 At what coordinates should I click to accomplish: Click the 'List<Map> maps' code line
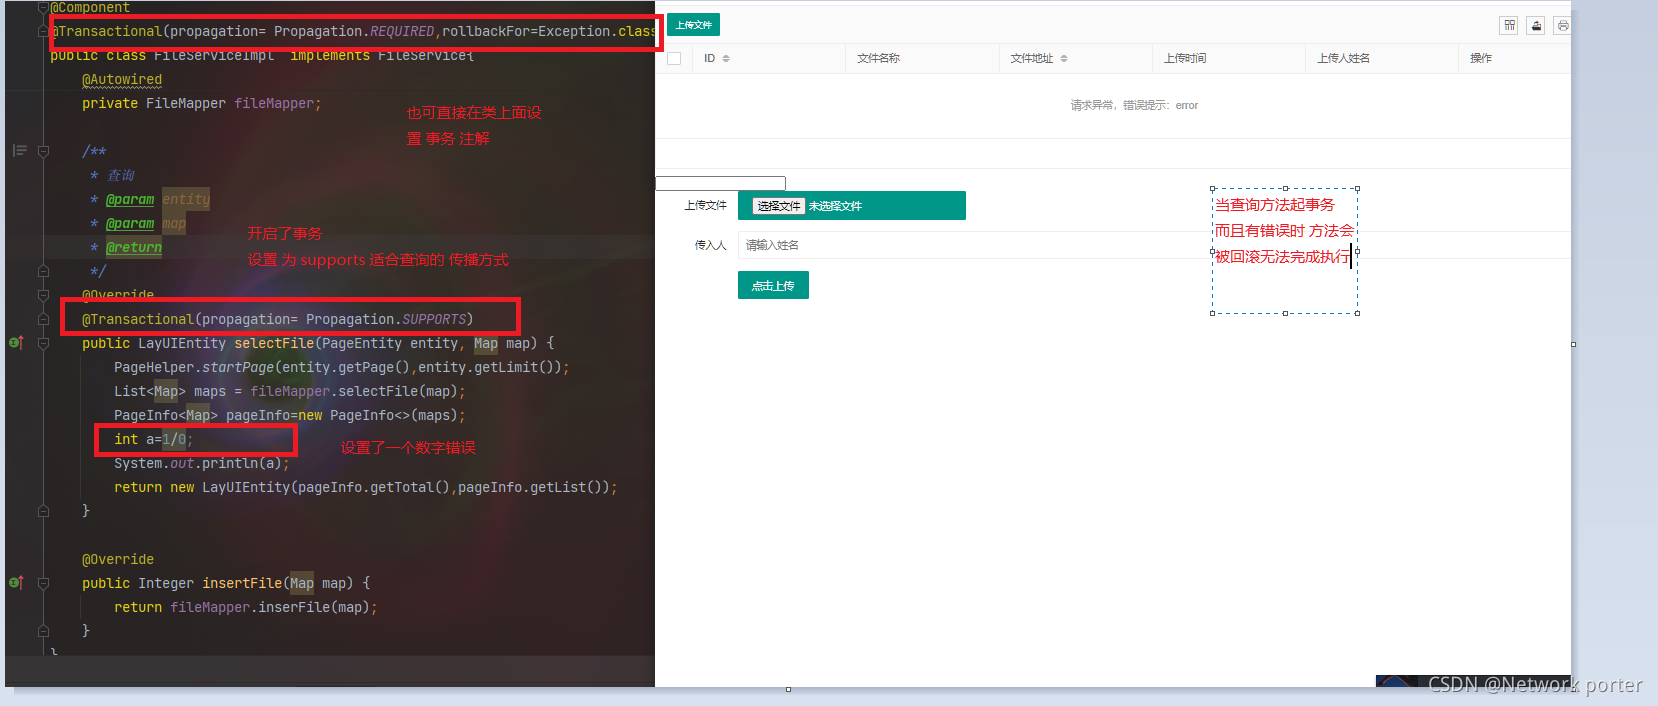(289, 391)
